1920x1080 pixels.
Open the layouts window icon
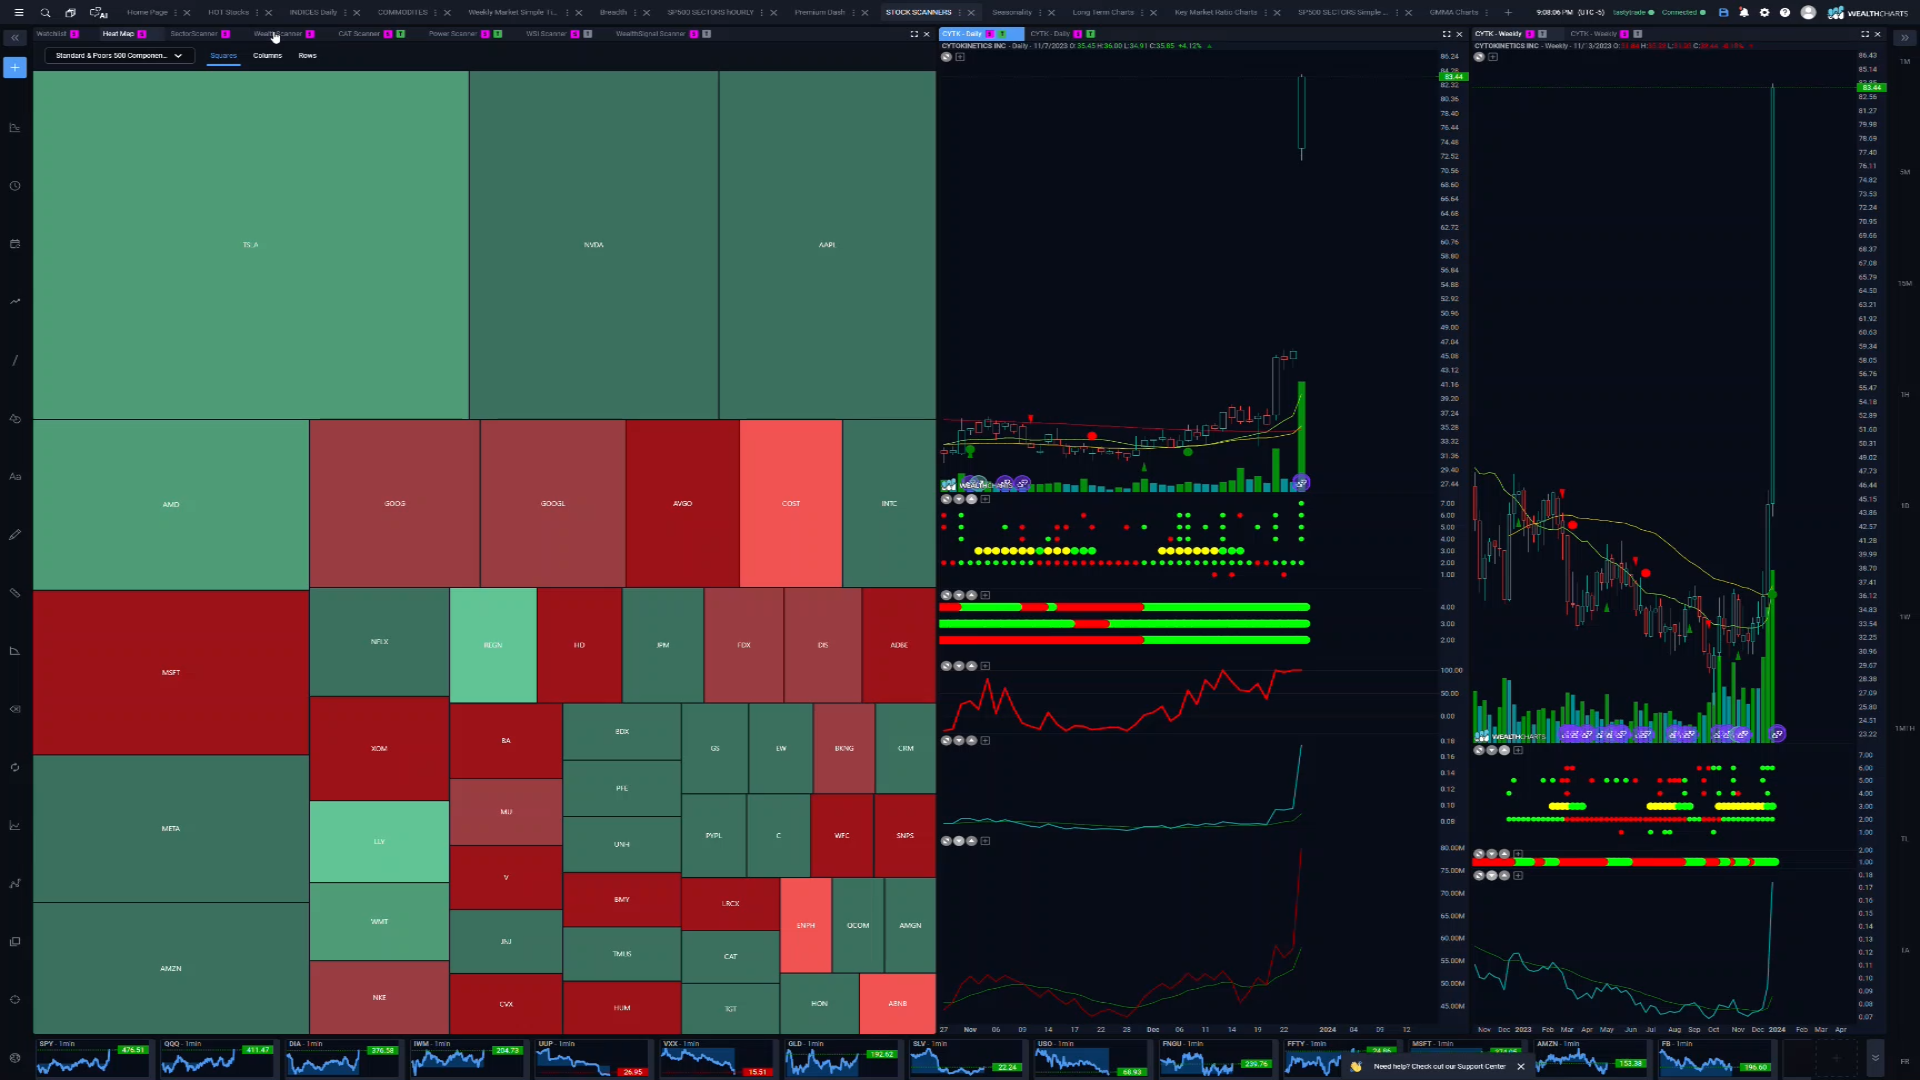tap(70, 13)
